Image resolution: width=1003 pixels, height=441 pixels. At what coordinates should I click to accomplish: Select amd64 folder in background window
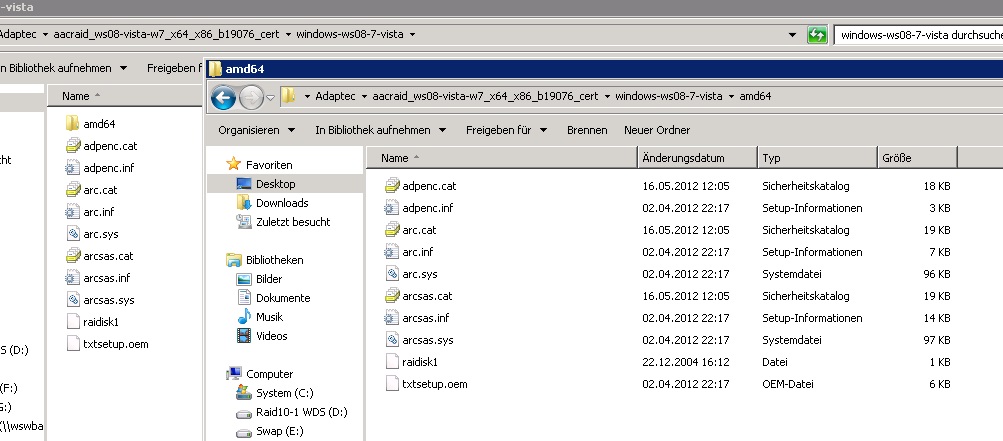[x=99, y=124]
